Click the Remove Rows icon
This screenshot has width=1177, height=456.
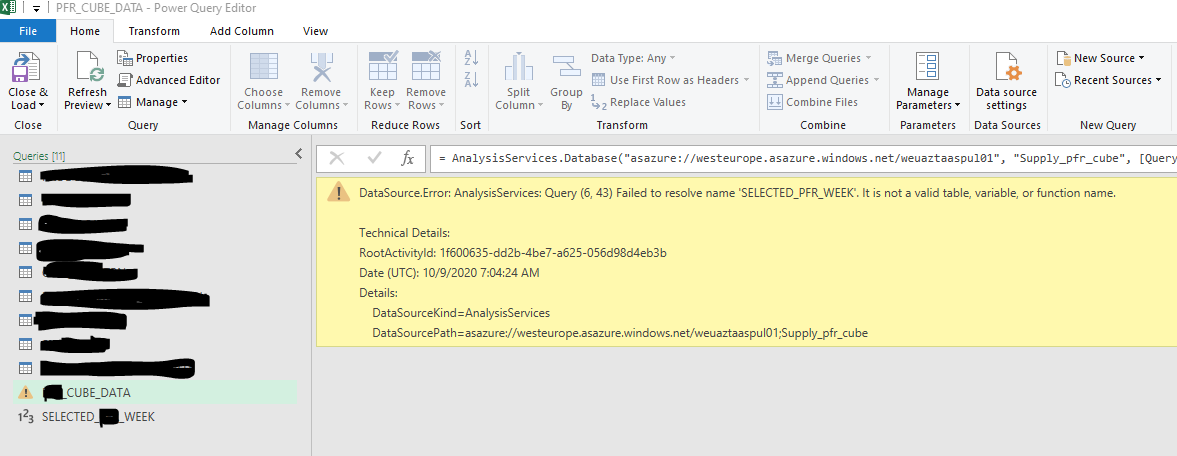426,66
